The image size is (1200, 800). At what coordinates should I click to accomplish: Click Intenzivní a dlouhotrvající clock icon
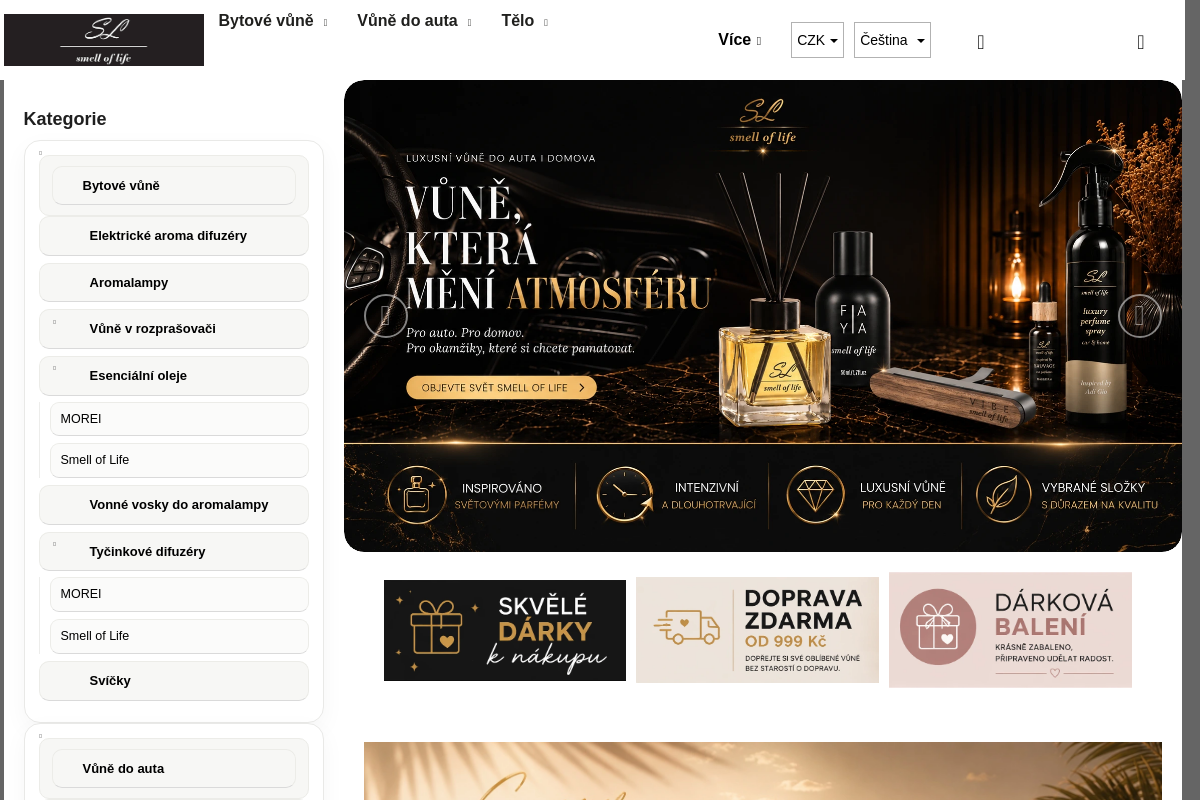pos(624,495)
